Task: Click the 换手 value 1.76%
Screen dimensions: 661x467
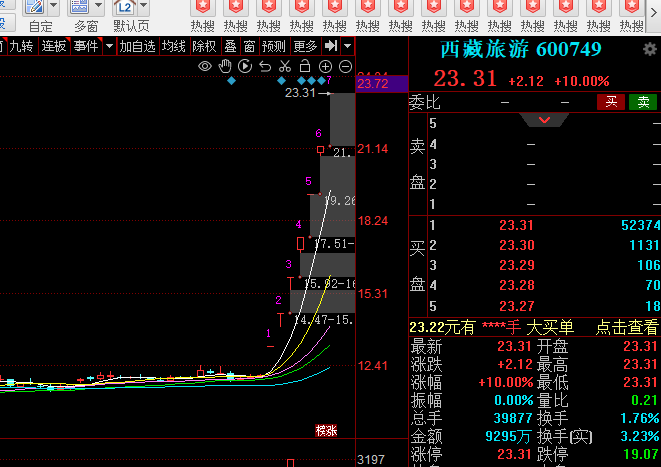Action: [x=640, y=418]
